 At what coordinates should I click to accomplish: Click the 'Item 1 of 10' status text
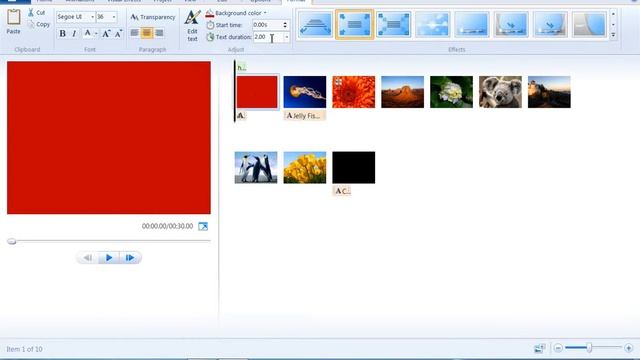(24, 349)
